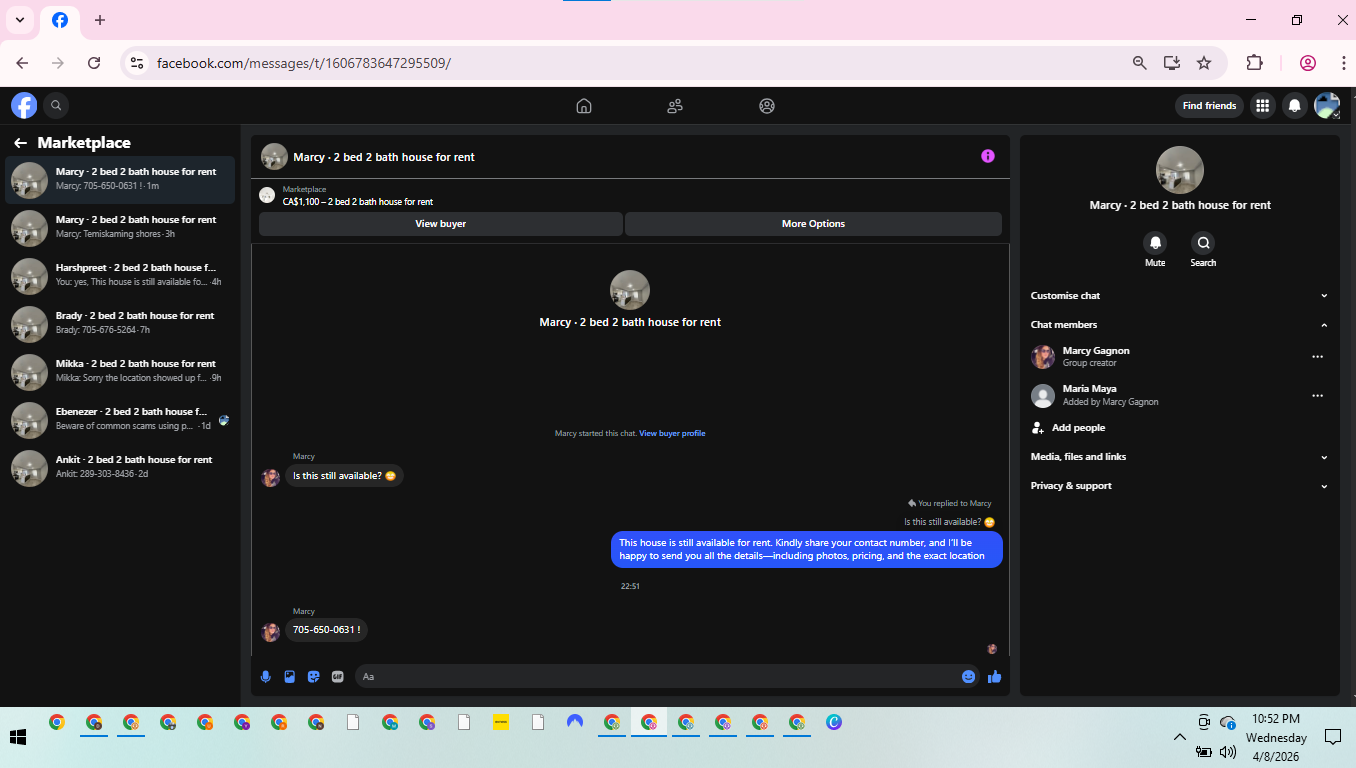Show hidden system tray icons chevron
This screenshot has height=768, width=1356.
[1179, 737]
